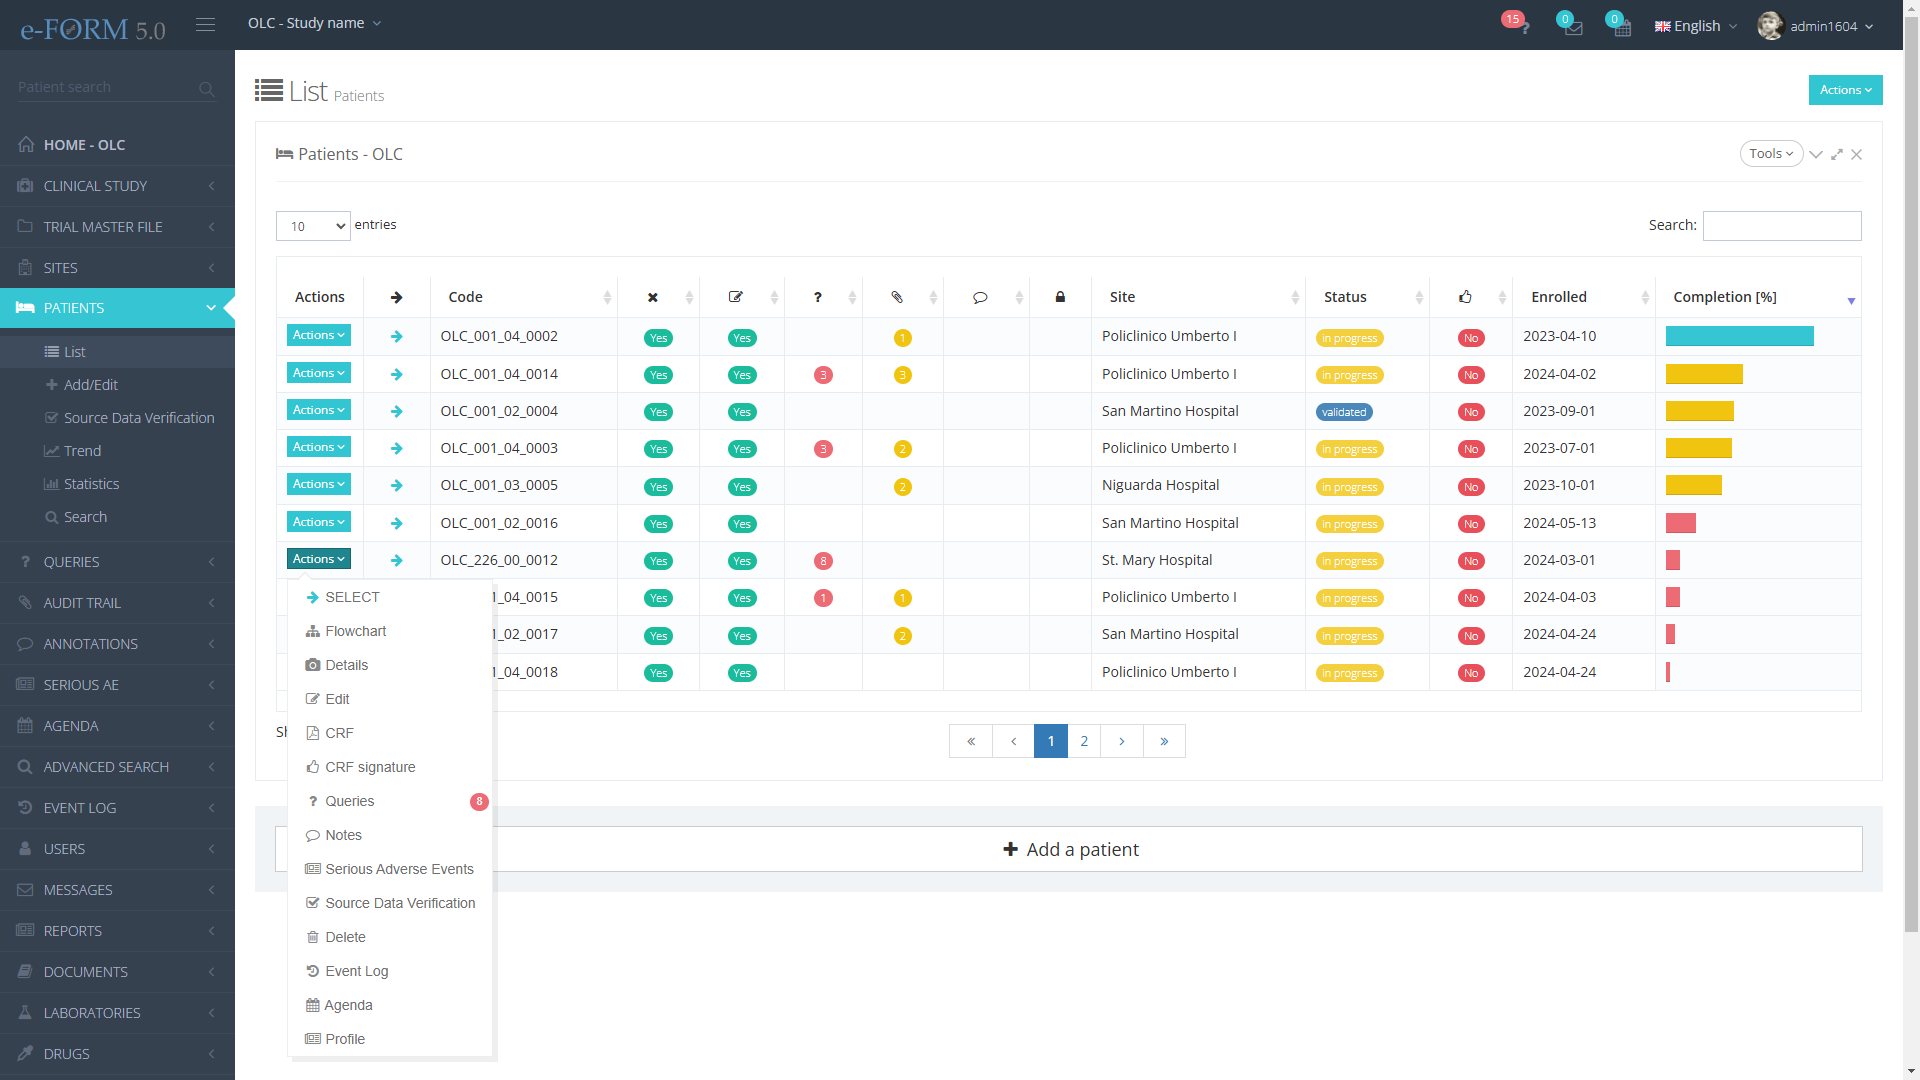Select Flowchart from the actions menu
The height and width of the screenshot is (1080, 1920).
point(355,631)
